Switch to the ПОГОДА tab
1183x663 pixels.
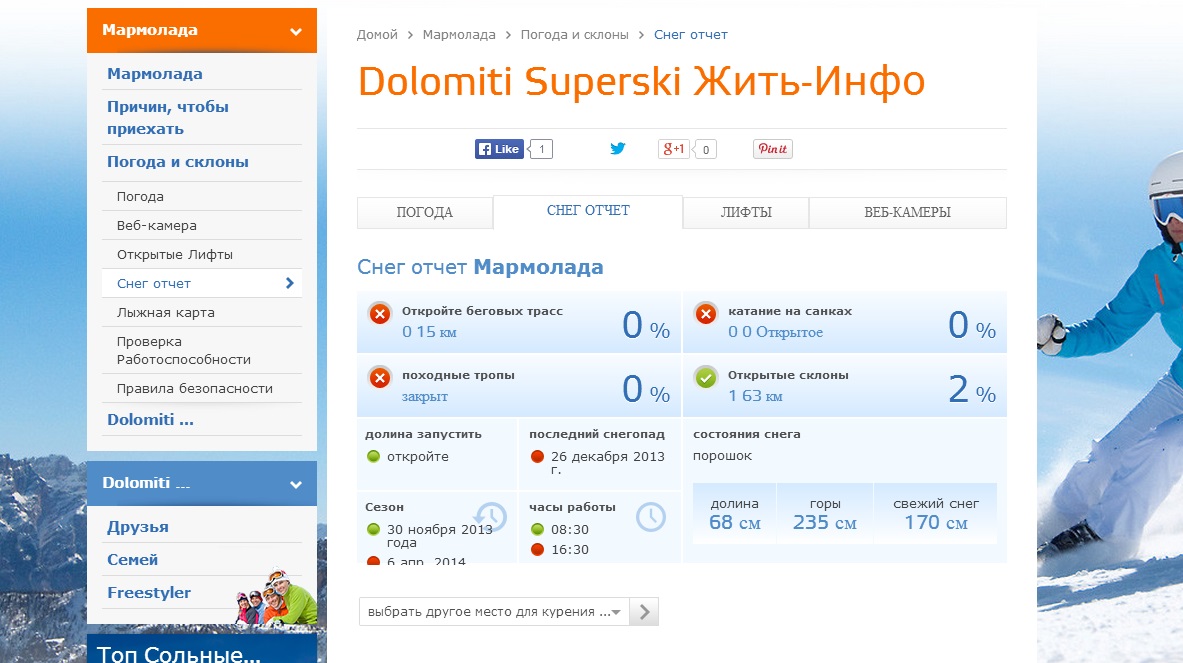[x=425, y=213]
